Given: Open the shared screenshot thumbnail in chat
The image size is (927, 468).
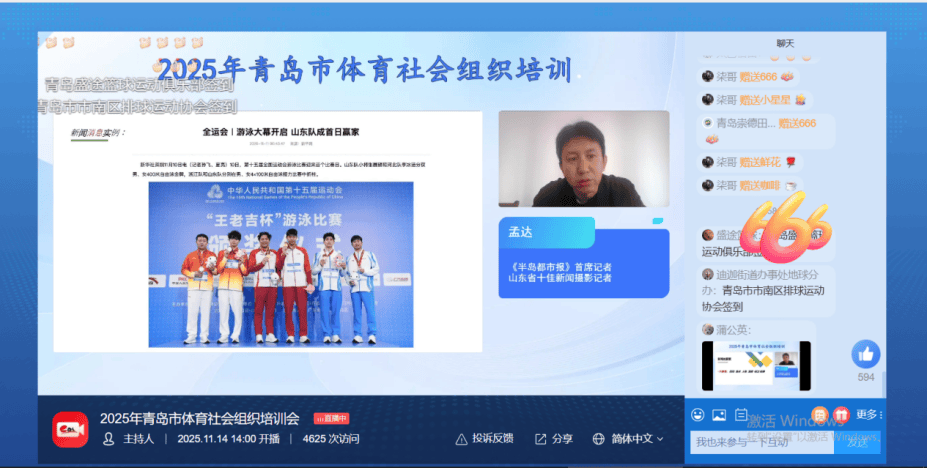Looking at the screenshot, I should (756, 366).
